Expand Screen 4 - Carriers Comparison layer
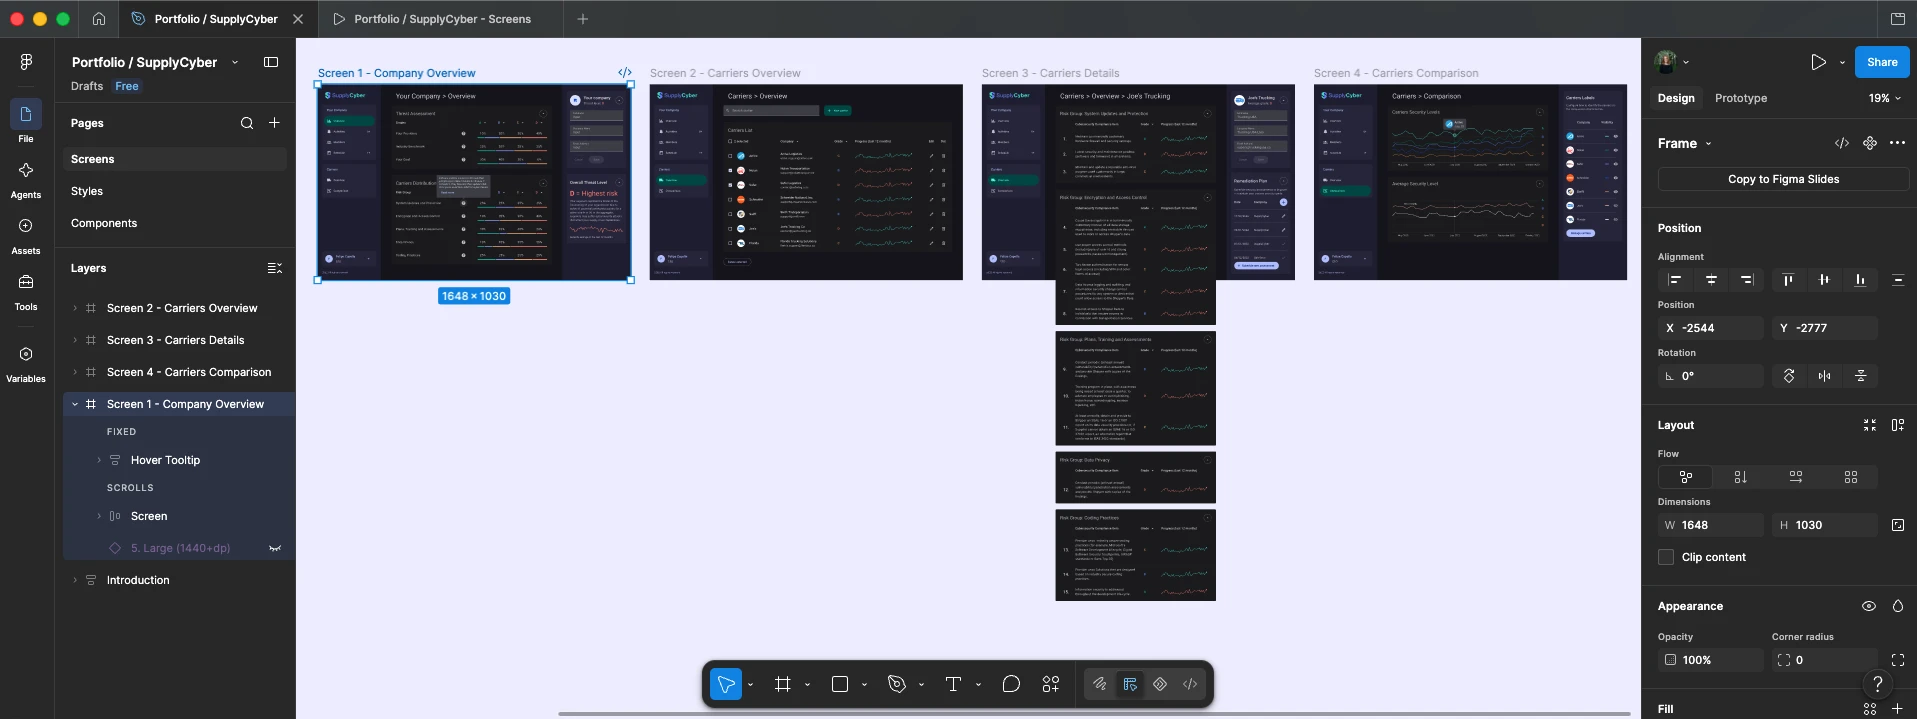The height and width of the screenshot is (719, 1917). pyautogui.click(x=75, y=372)
